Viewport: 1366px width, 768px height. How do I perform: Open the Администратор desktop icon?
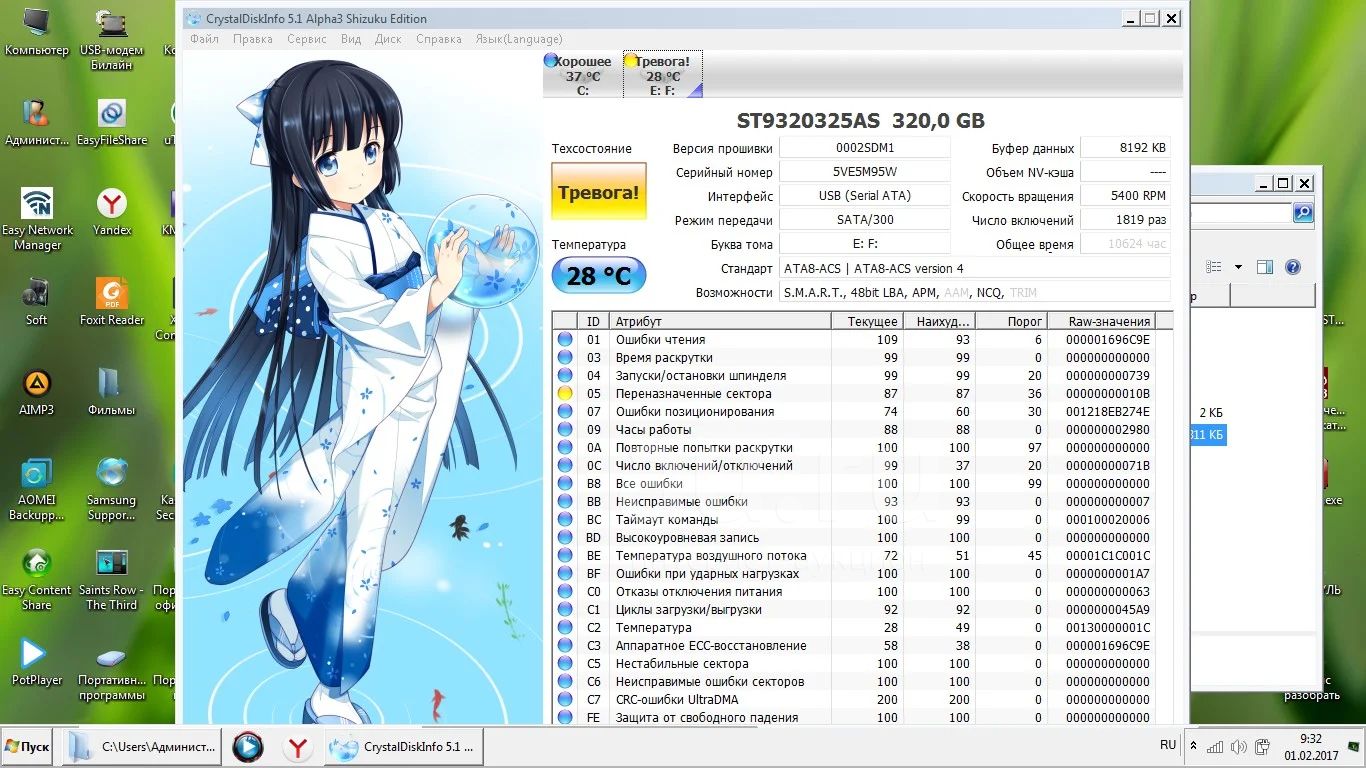[x=37, y=122]
